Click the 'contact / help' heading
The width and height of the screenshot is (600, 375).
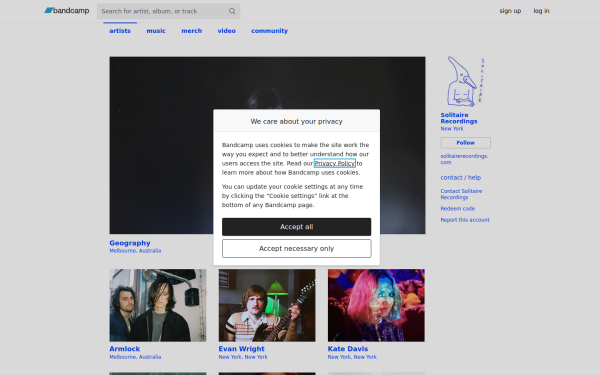(x=460, y=178)
